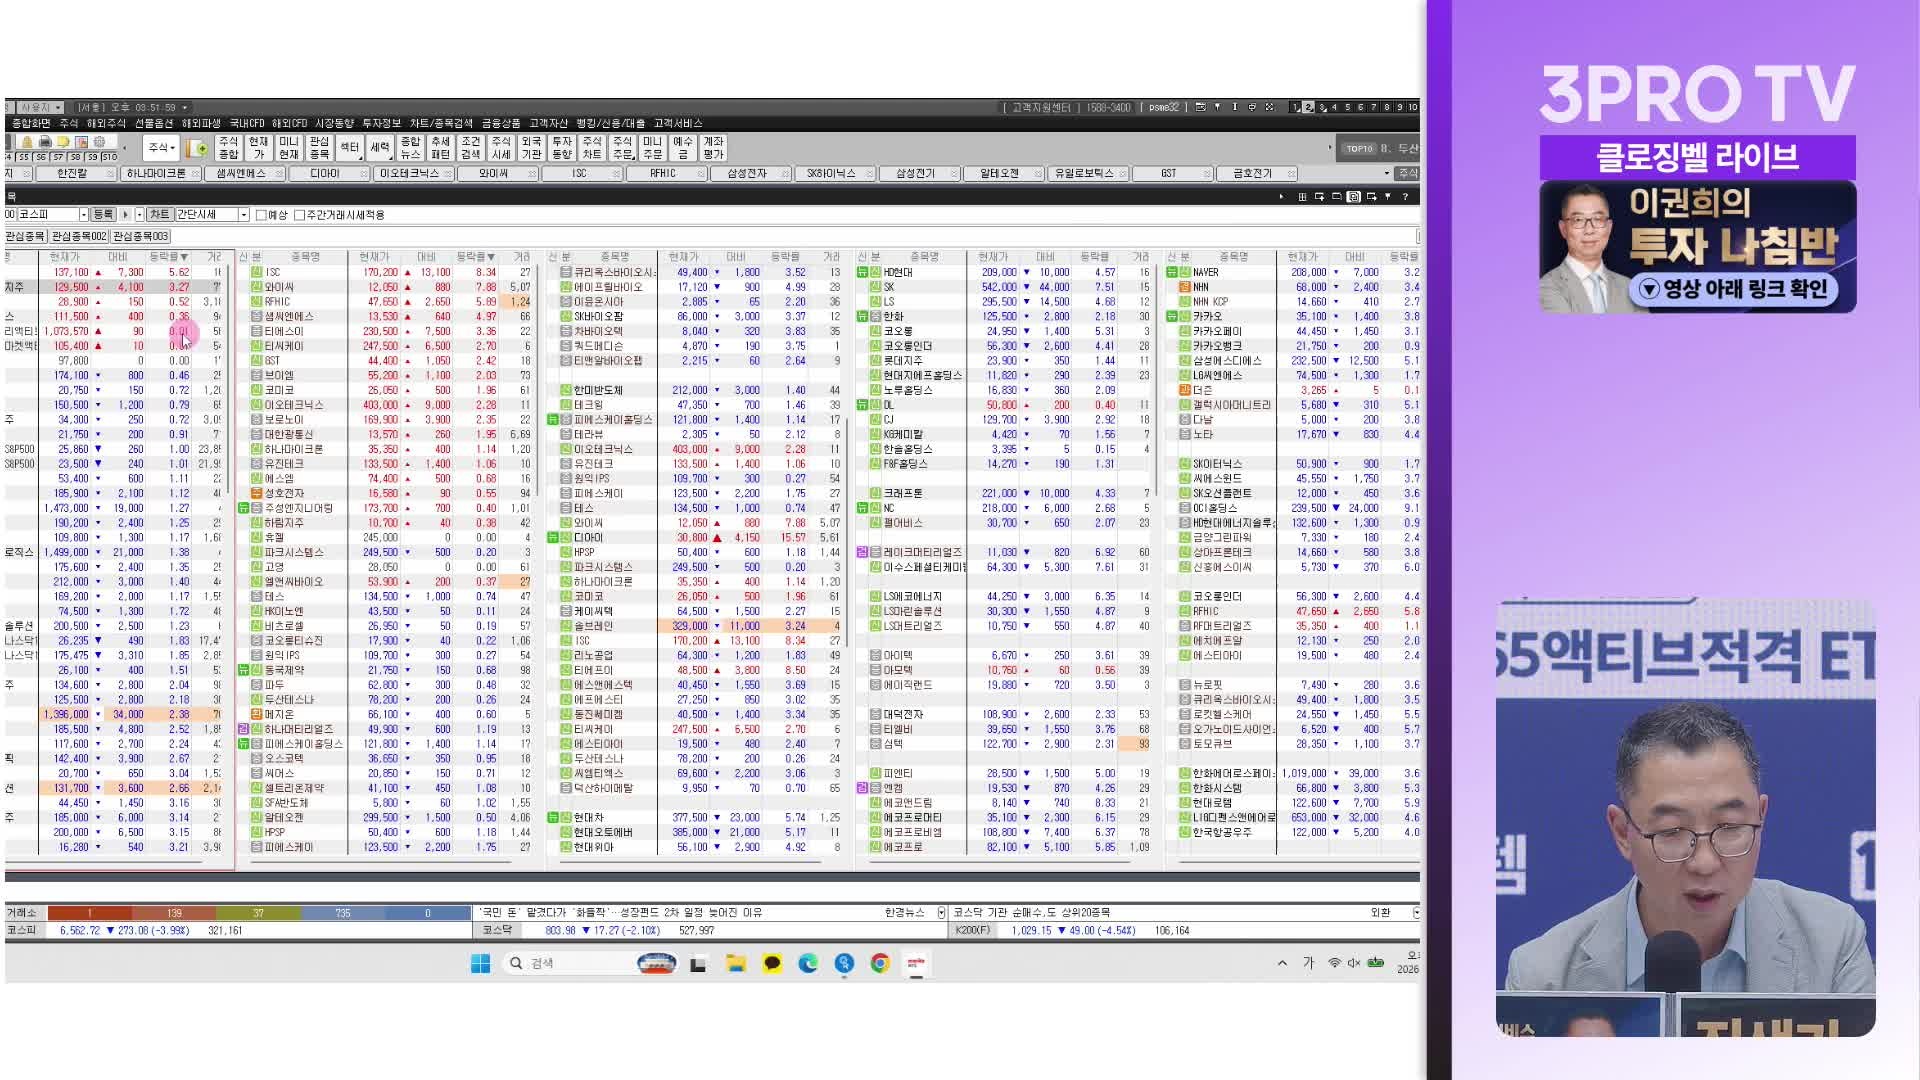Open the 주식 dropdown in the toolbar
This screenshot has height=1080, width=1920.
click(x=161, y=148)
